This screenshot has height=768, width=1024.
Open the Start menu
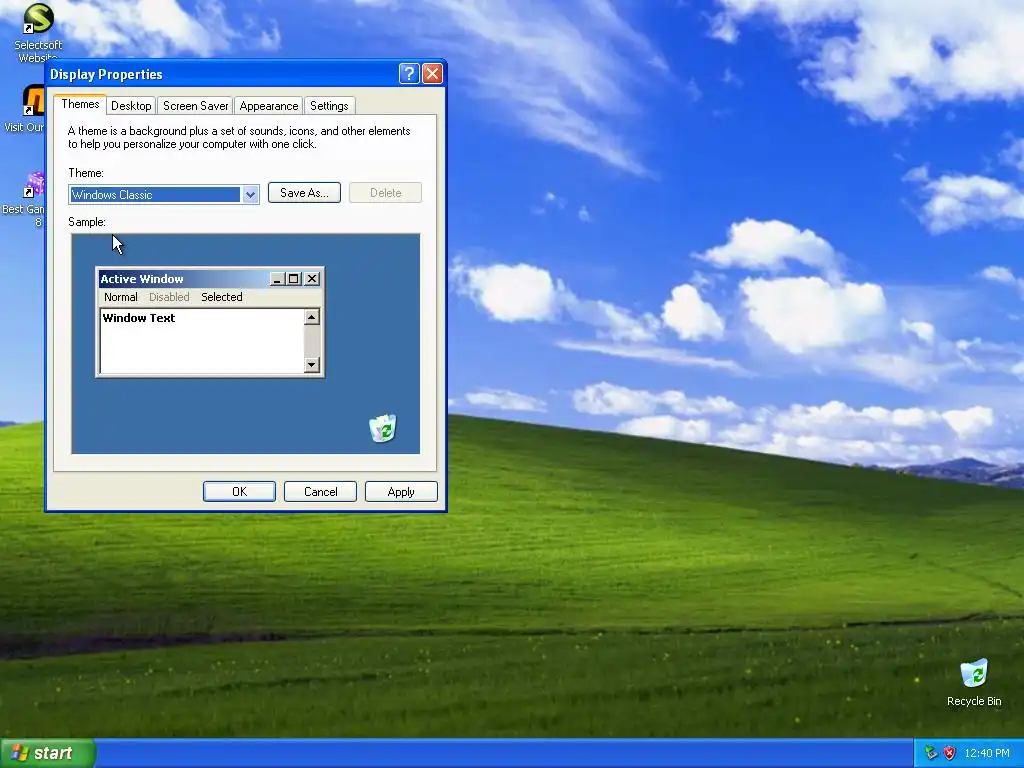pos(48,753)
